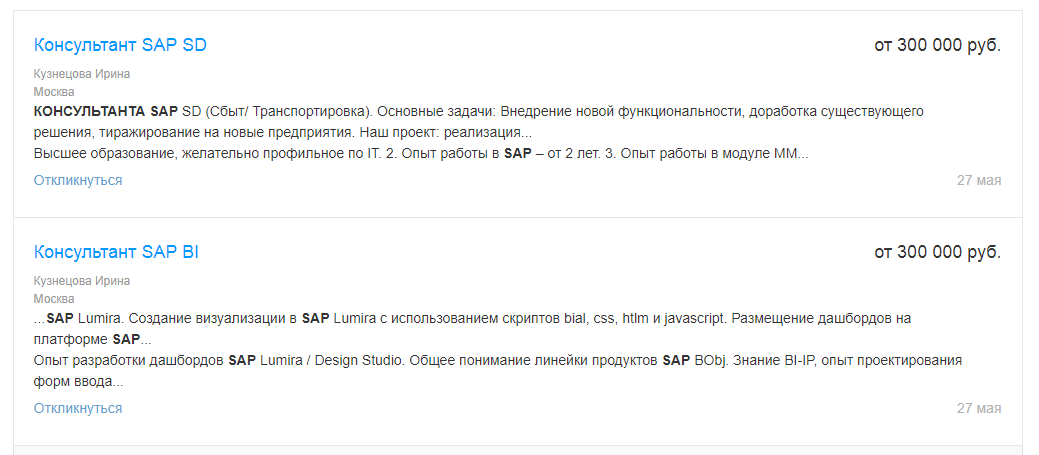The width and height of the screenshot is (1039, 455).
Task: Click the SAP BI salary от 300 000 руб.
Action: pyautogui.click(x=937, y=252)
